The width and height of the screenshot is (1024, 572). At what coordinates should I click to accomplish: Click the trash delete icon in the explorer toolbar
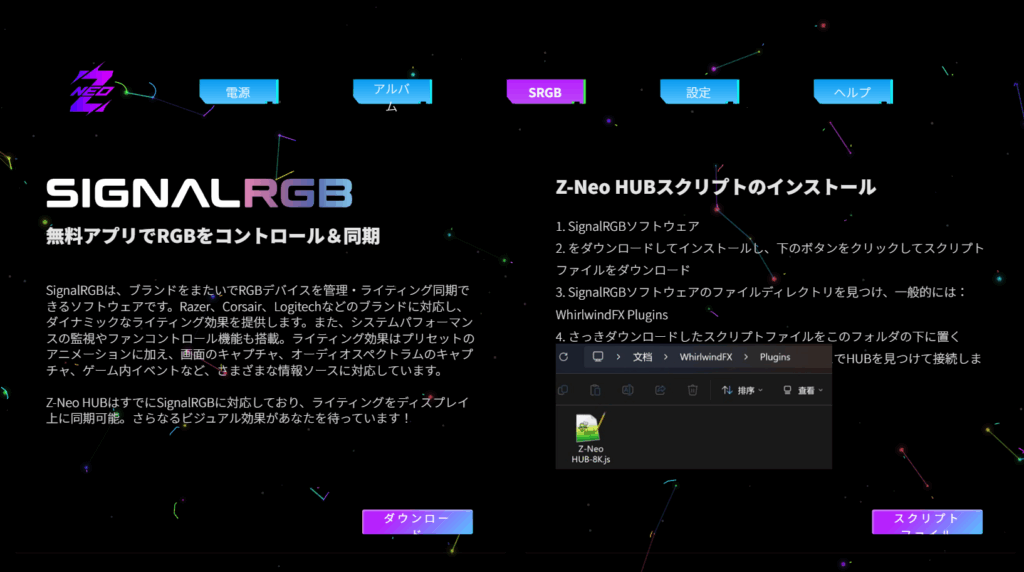pos(693,390)
